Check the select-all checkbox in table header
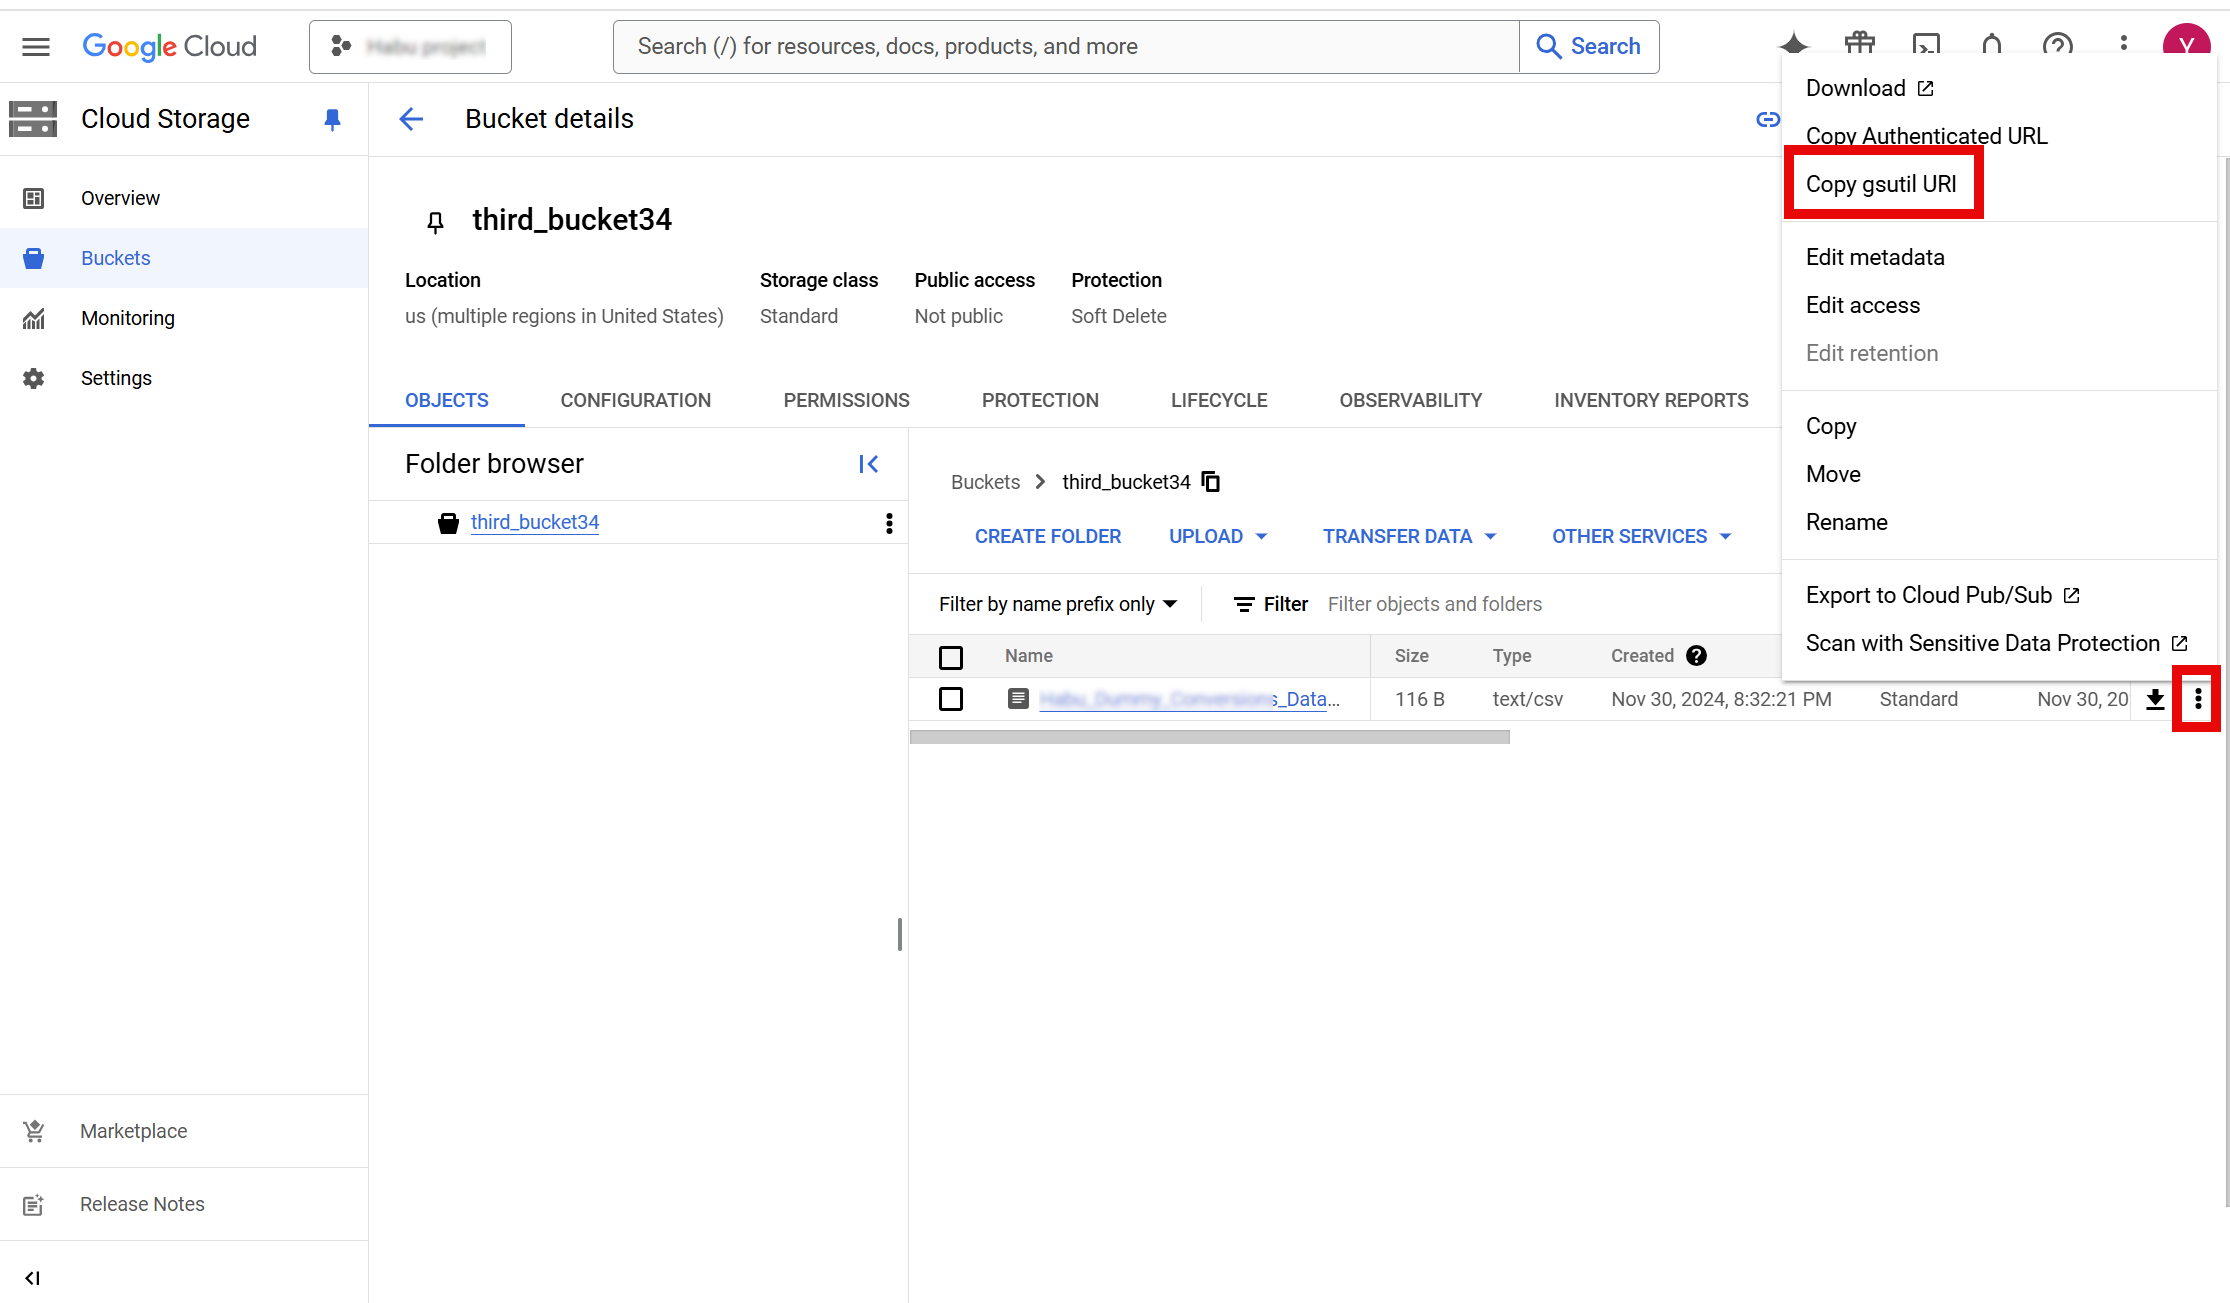 pos(951,657)
